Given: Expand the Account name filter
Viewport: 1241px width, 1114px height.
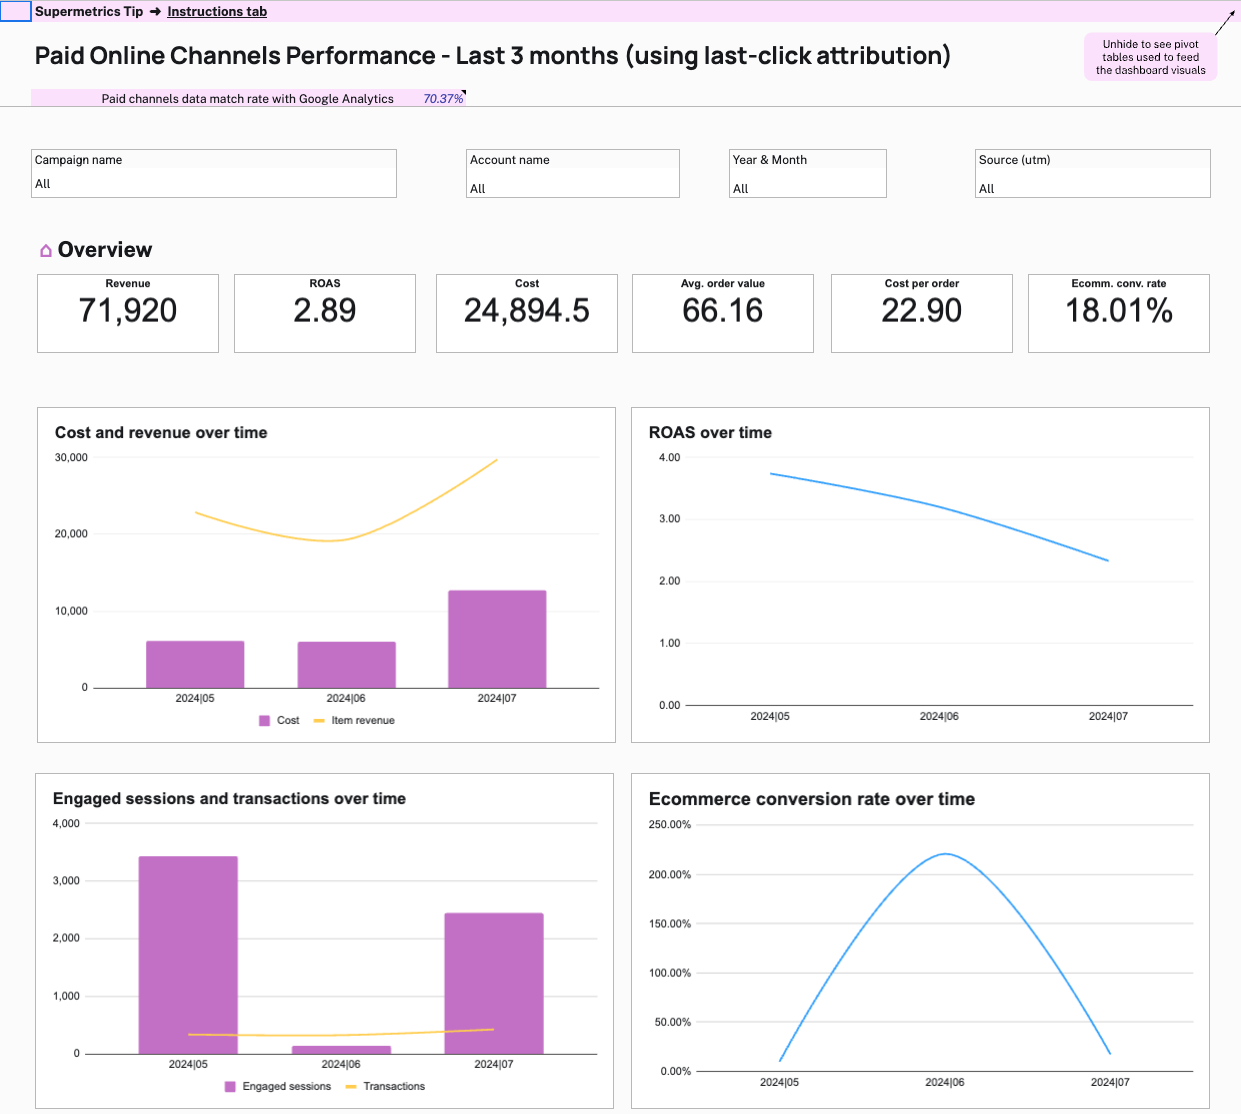Looking at the screenshot, I should point(573,174).
